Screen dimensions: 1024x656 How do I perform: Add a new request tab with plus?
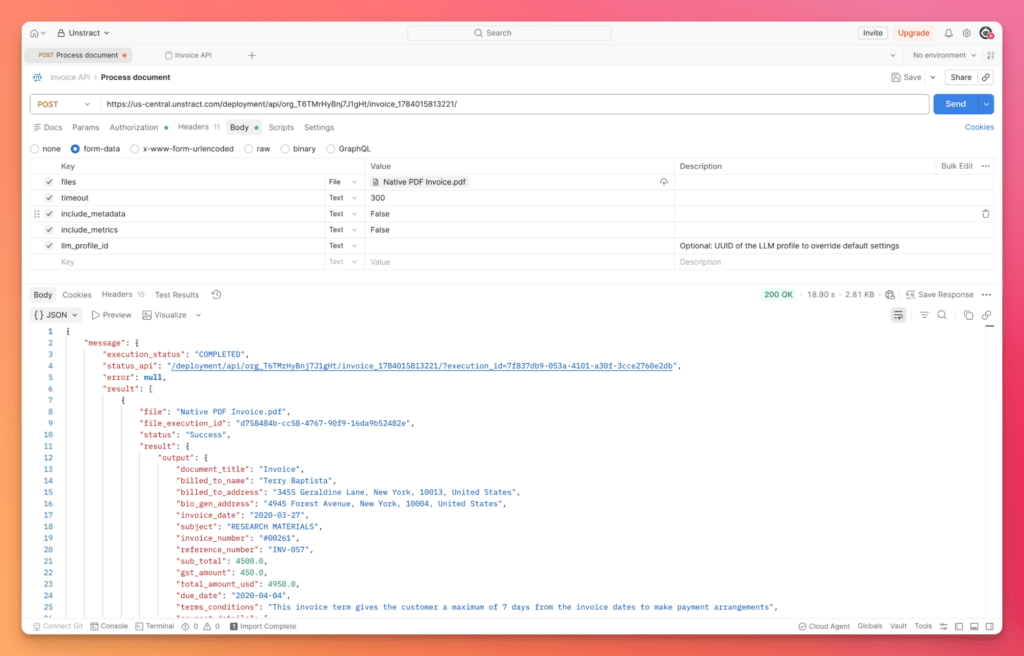click(251, 56)
